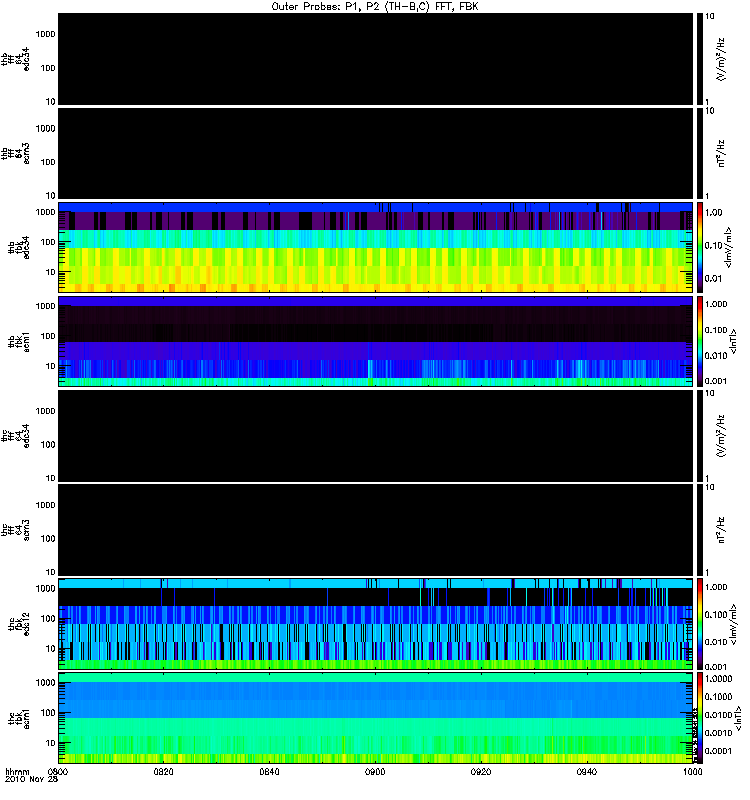The height and width of the screenshot is (800, 750).
Task: Select the thb fbk scm1 panel label
Action: tap(19, 341)
